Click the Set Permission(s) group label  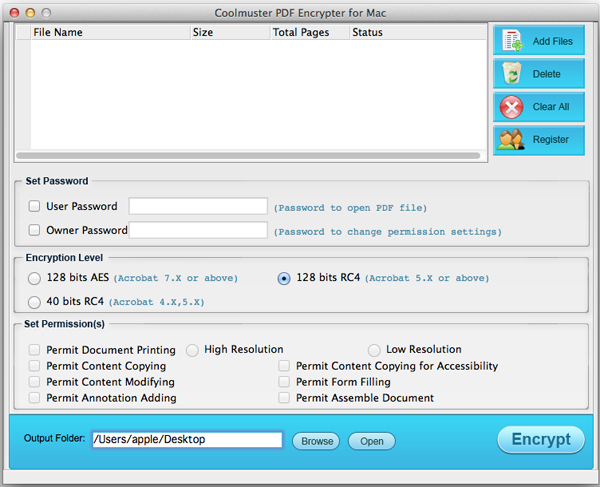(x=64, y=324)
